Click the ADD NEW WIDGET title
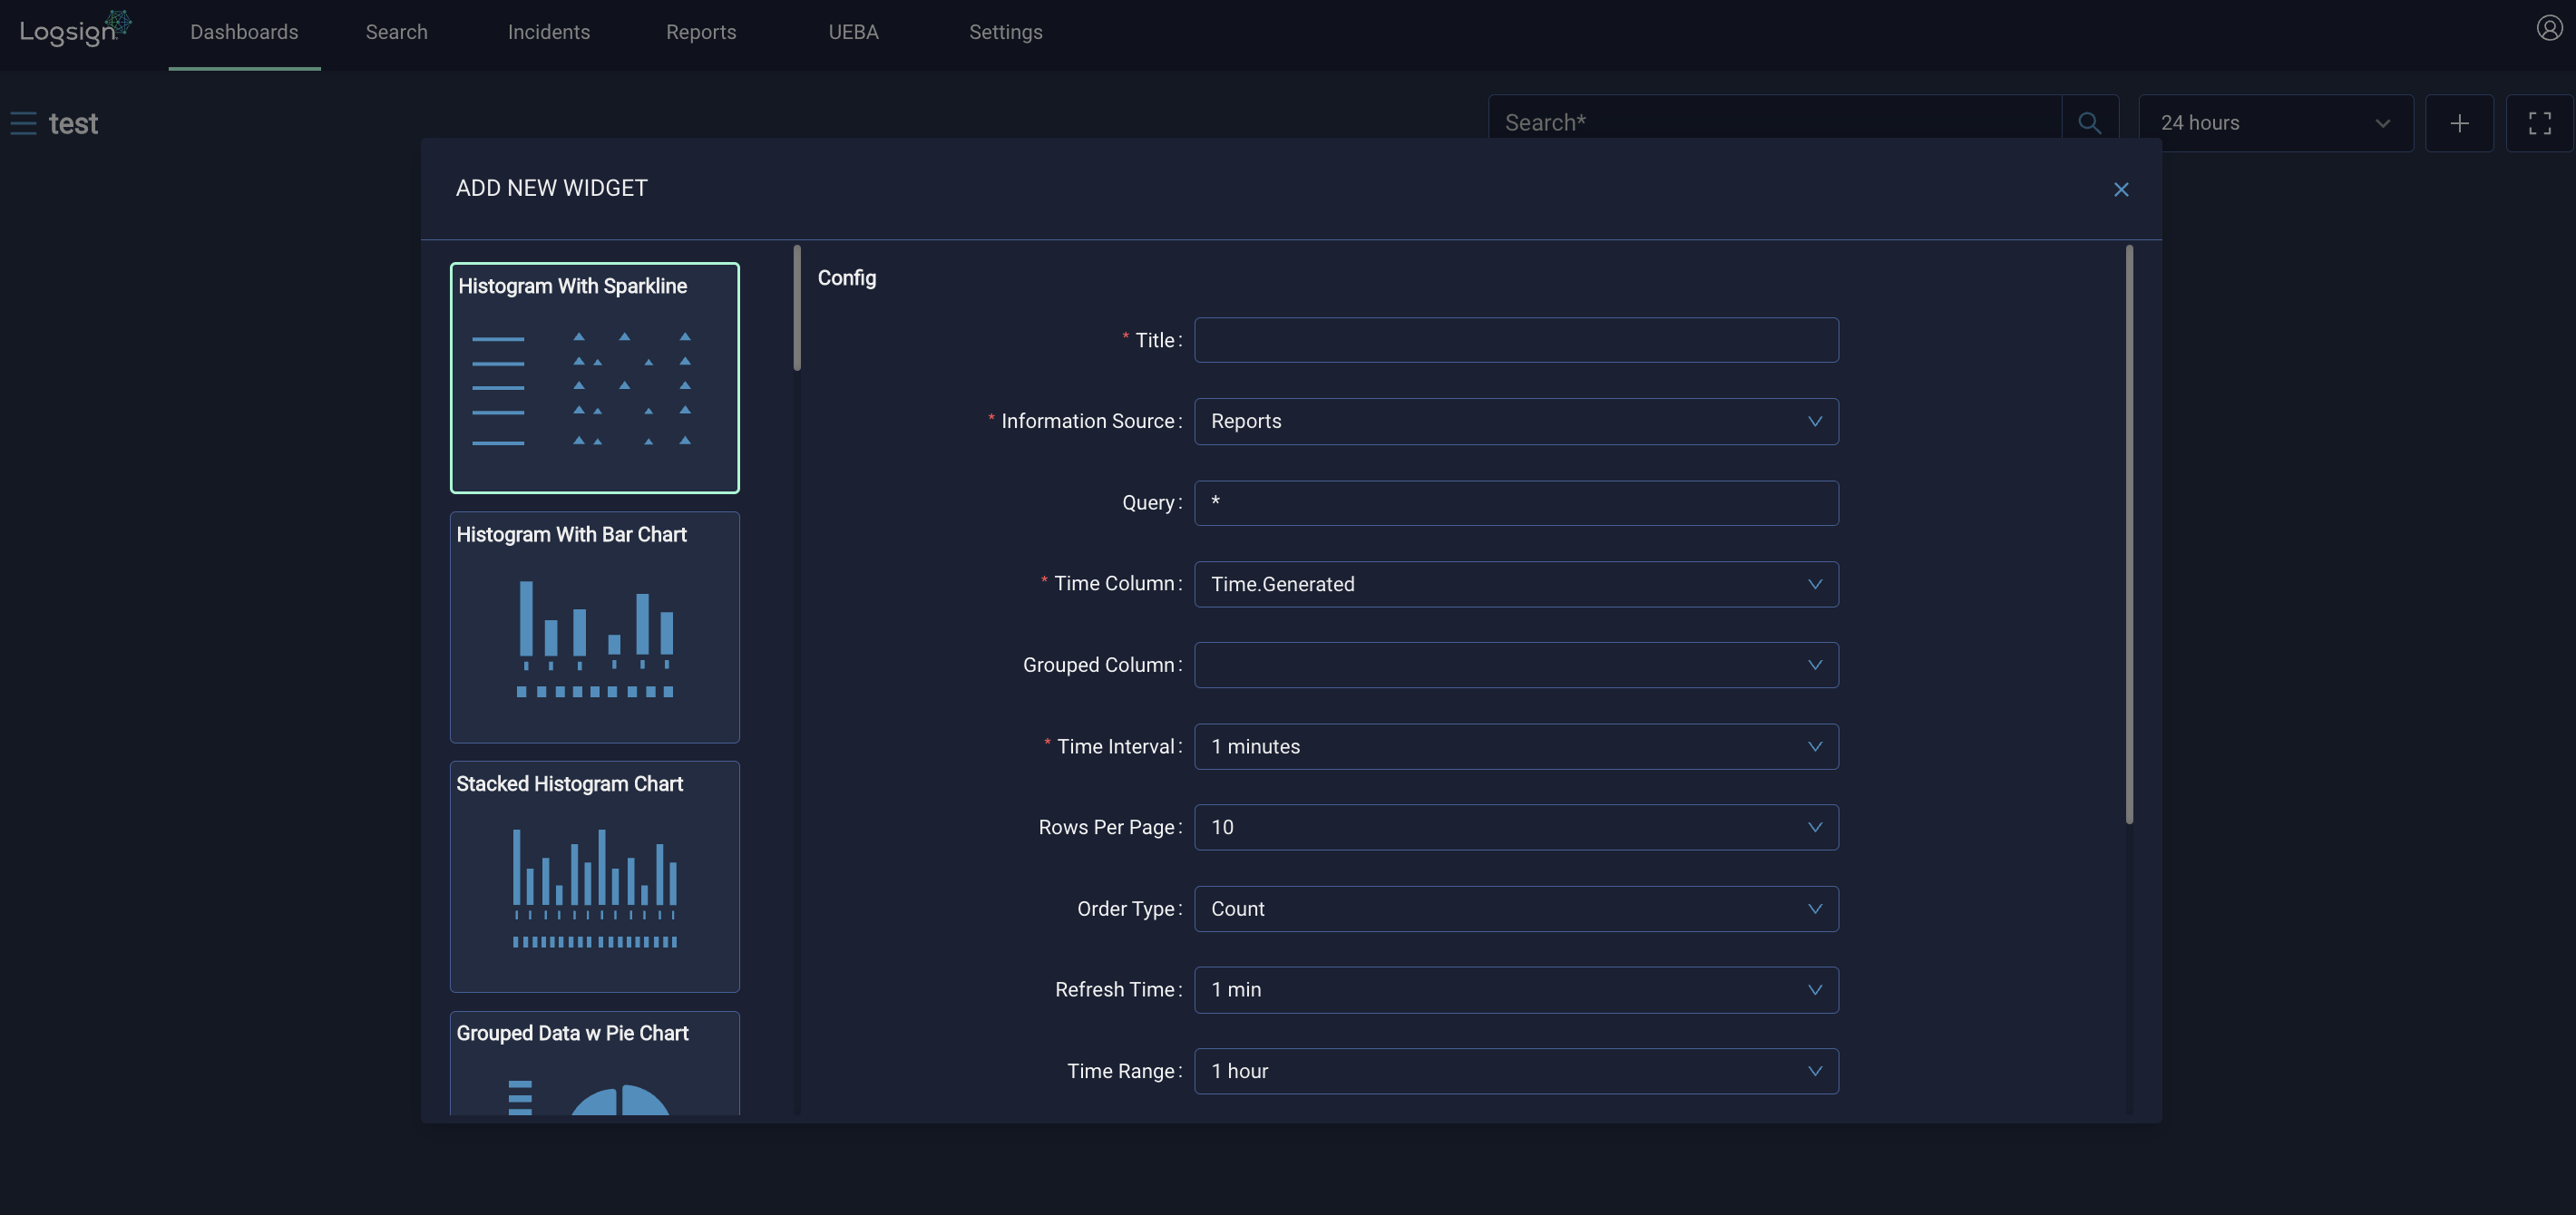 coord(551,189)
